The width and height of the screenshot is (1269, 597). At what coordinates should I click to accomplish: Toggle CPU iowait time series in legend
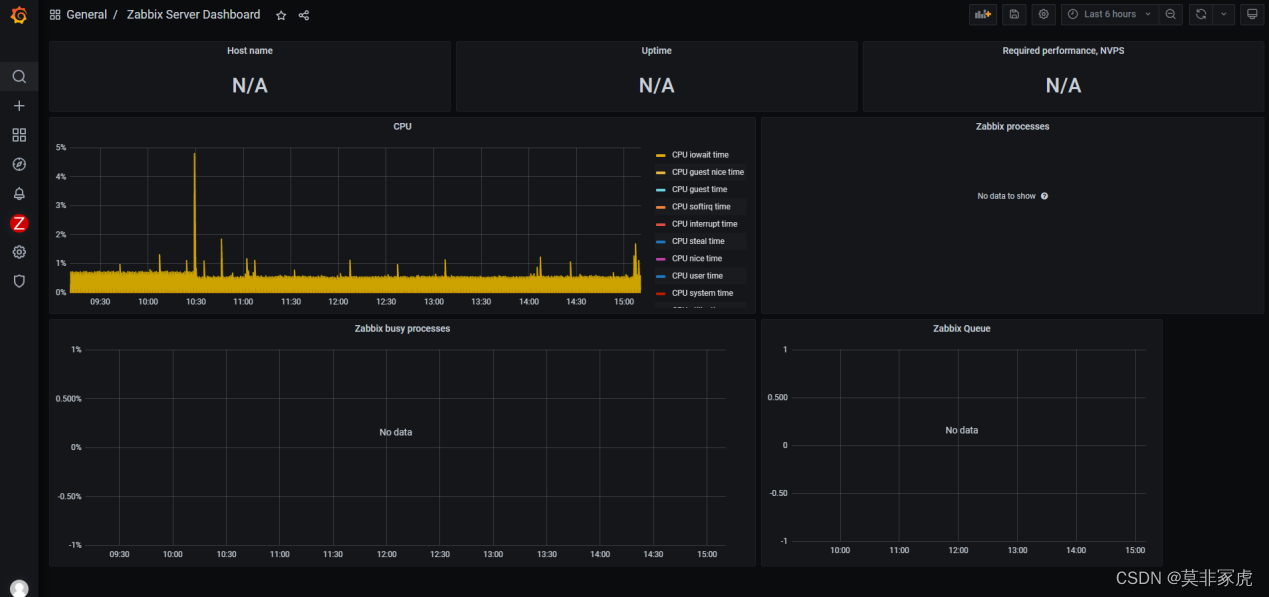coord(700,155)
